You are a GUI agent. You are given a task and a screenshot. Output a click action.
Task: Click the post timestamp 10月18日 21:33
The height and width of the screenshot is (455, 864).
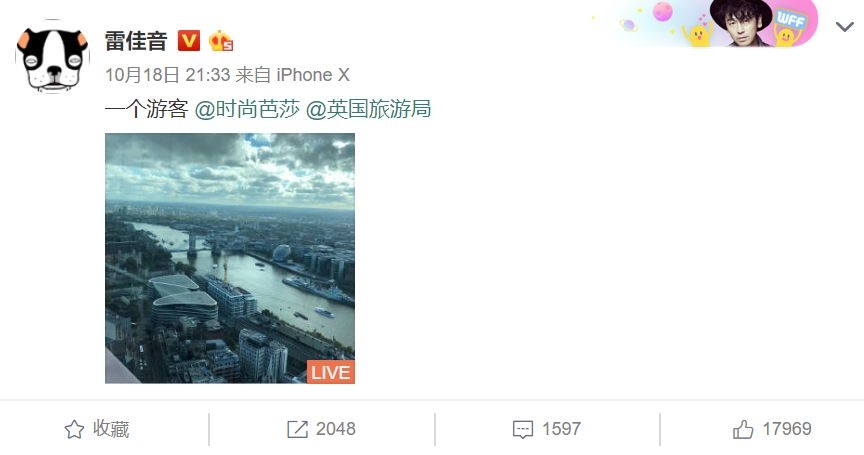tap(168, 75)
